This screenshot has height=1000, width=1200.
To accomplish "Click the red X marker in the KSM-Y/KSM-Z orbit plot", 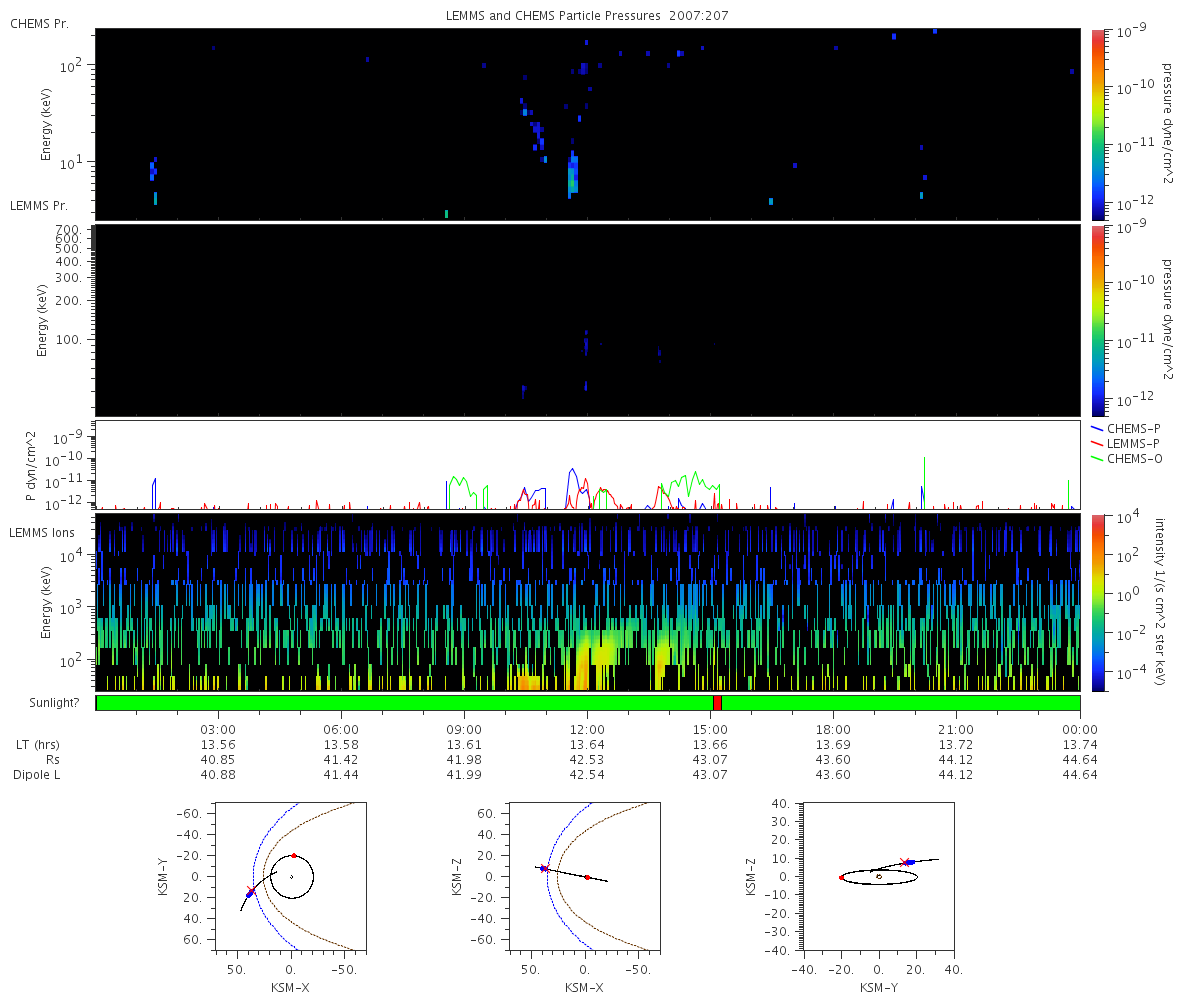I will click(904, 862).
